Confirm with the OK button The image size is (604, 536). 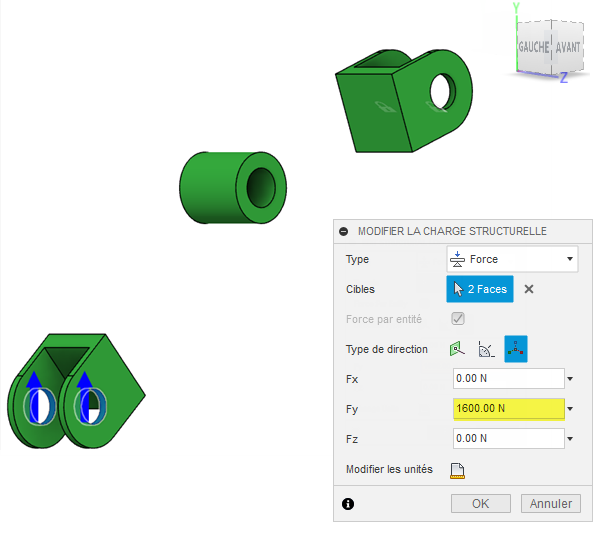click(481, 504)
